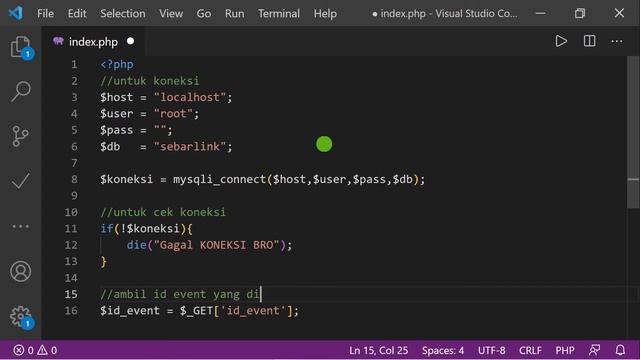This screenshot has width=640, height=360.
Task: Click line number 8 in gutter
Action: [74, 179]
